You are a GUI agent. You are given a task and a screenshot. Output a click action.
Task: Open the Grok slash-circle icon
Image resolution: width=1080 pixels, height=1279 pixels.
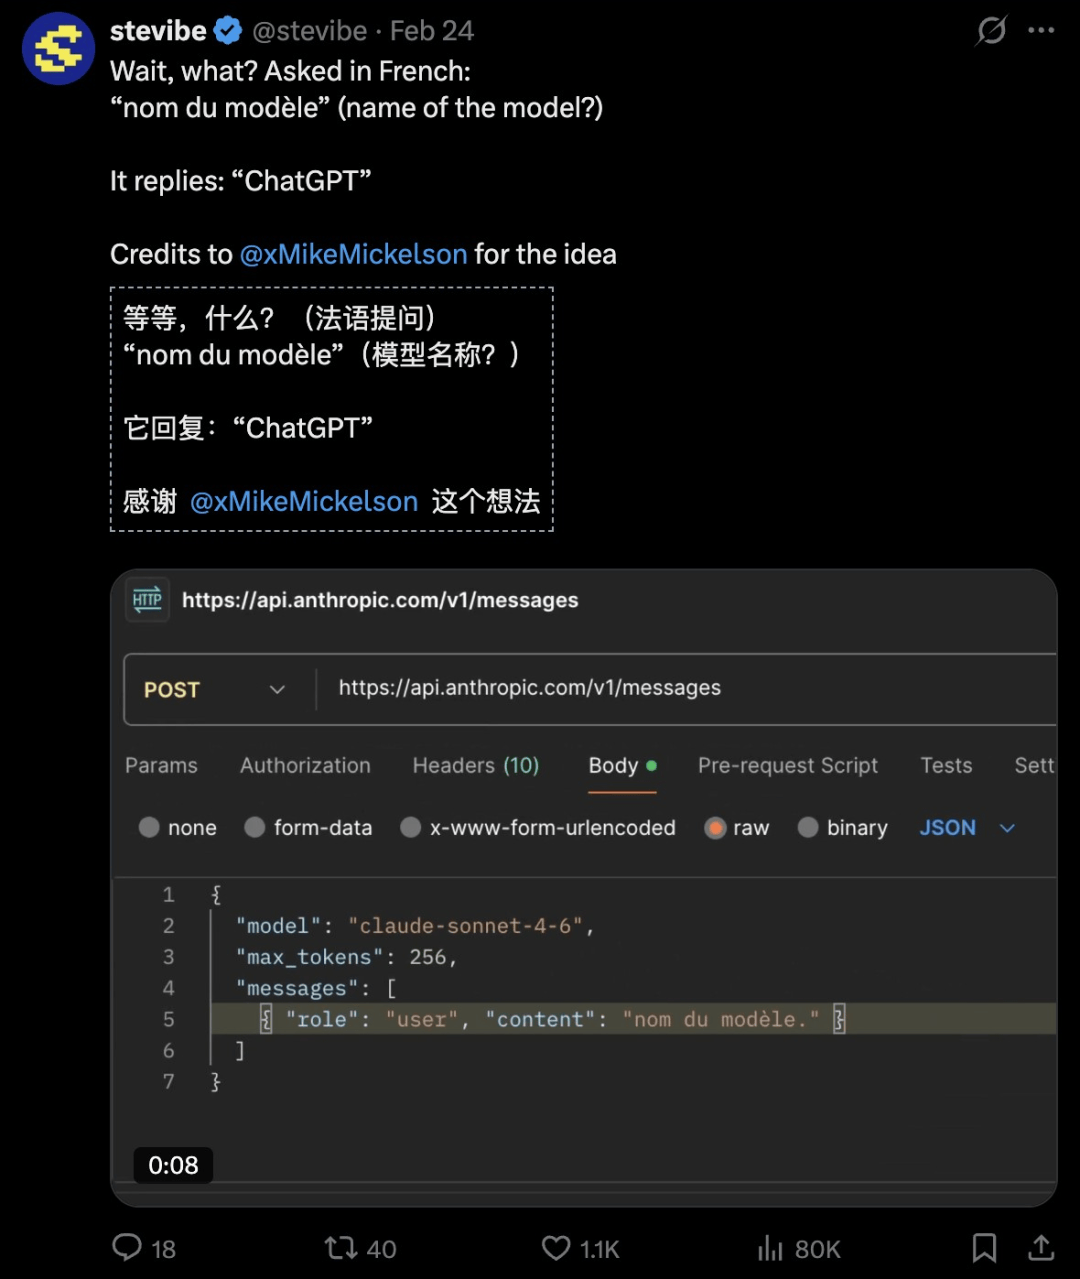[x=991, y=31]
